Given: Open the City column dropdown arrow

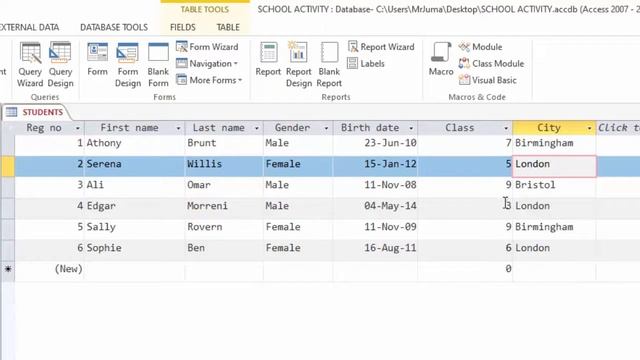Looking at the screenshot, I should (x=589, y=128).
